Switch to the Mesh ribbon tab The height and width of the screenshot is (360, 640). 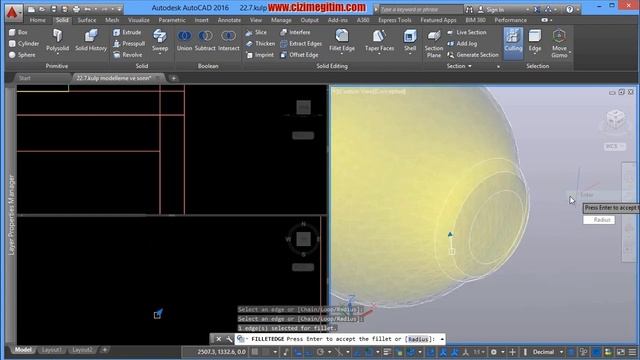click(111, 20)
